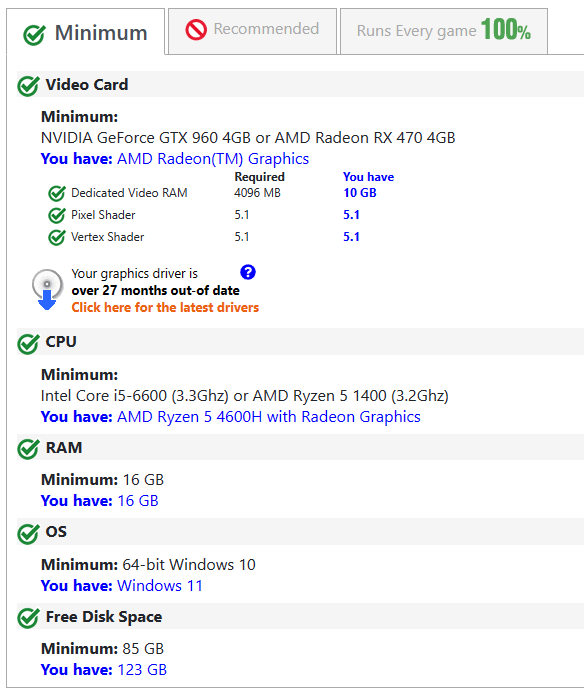Click the Vertex Shader checkmark icon
Screen dimensions: 584x689
point(57,237)
